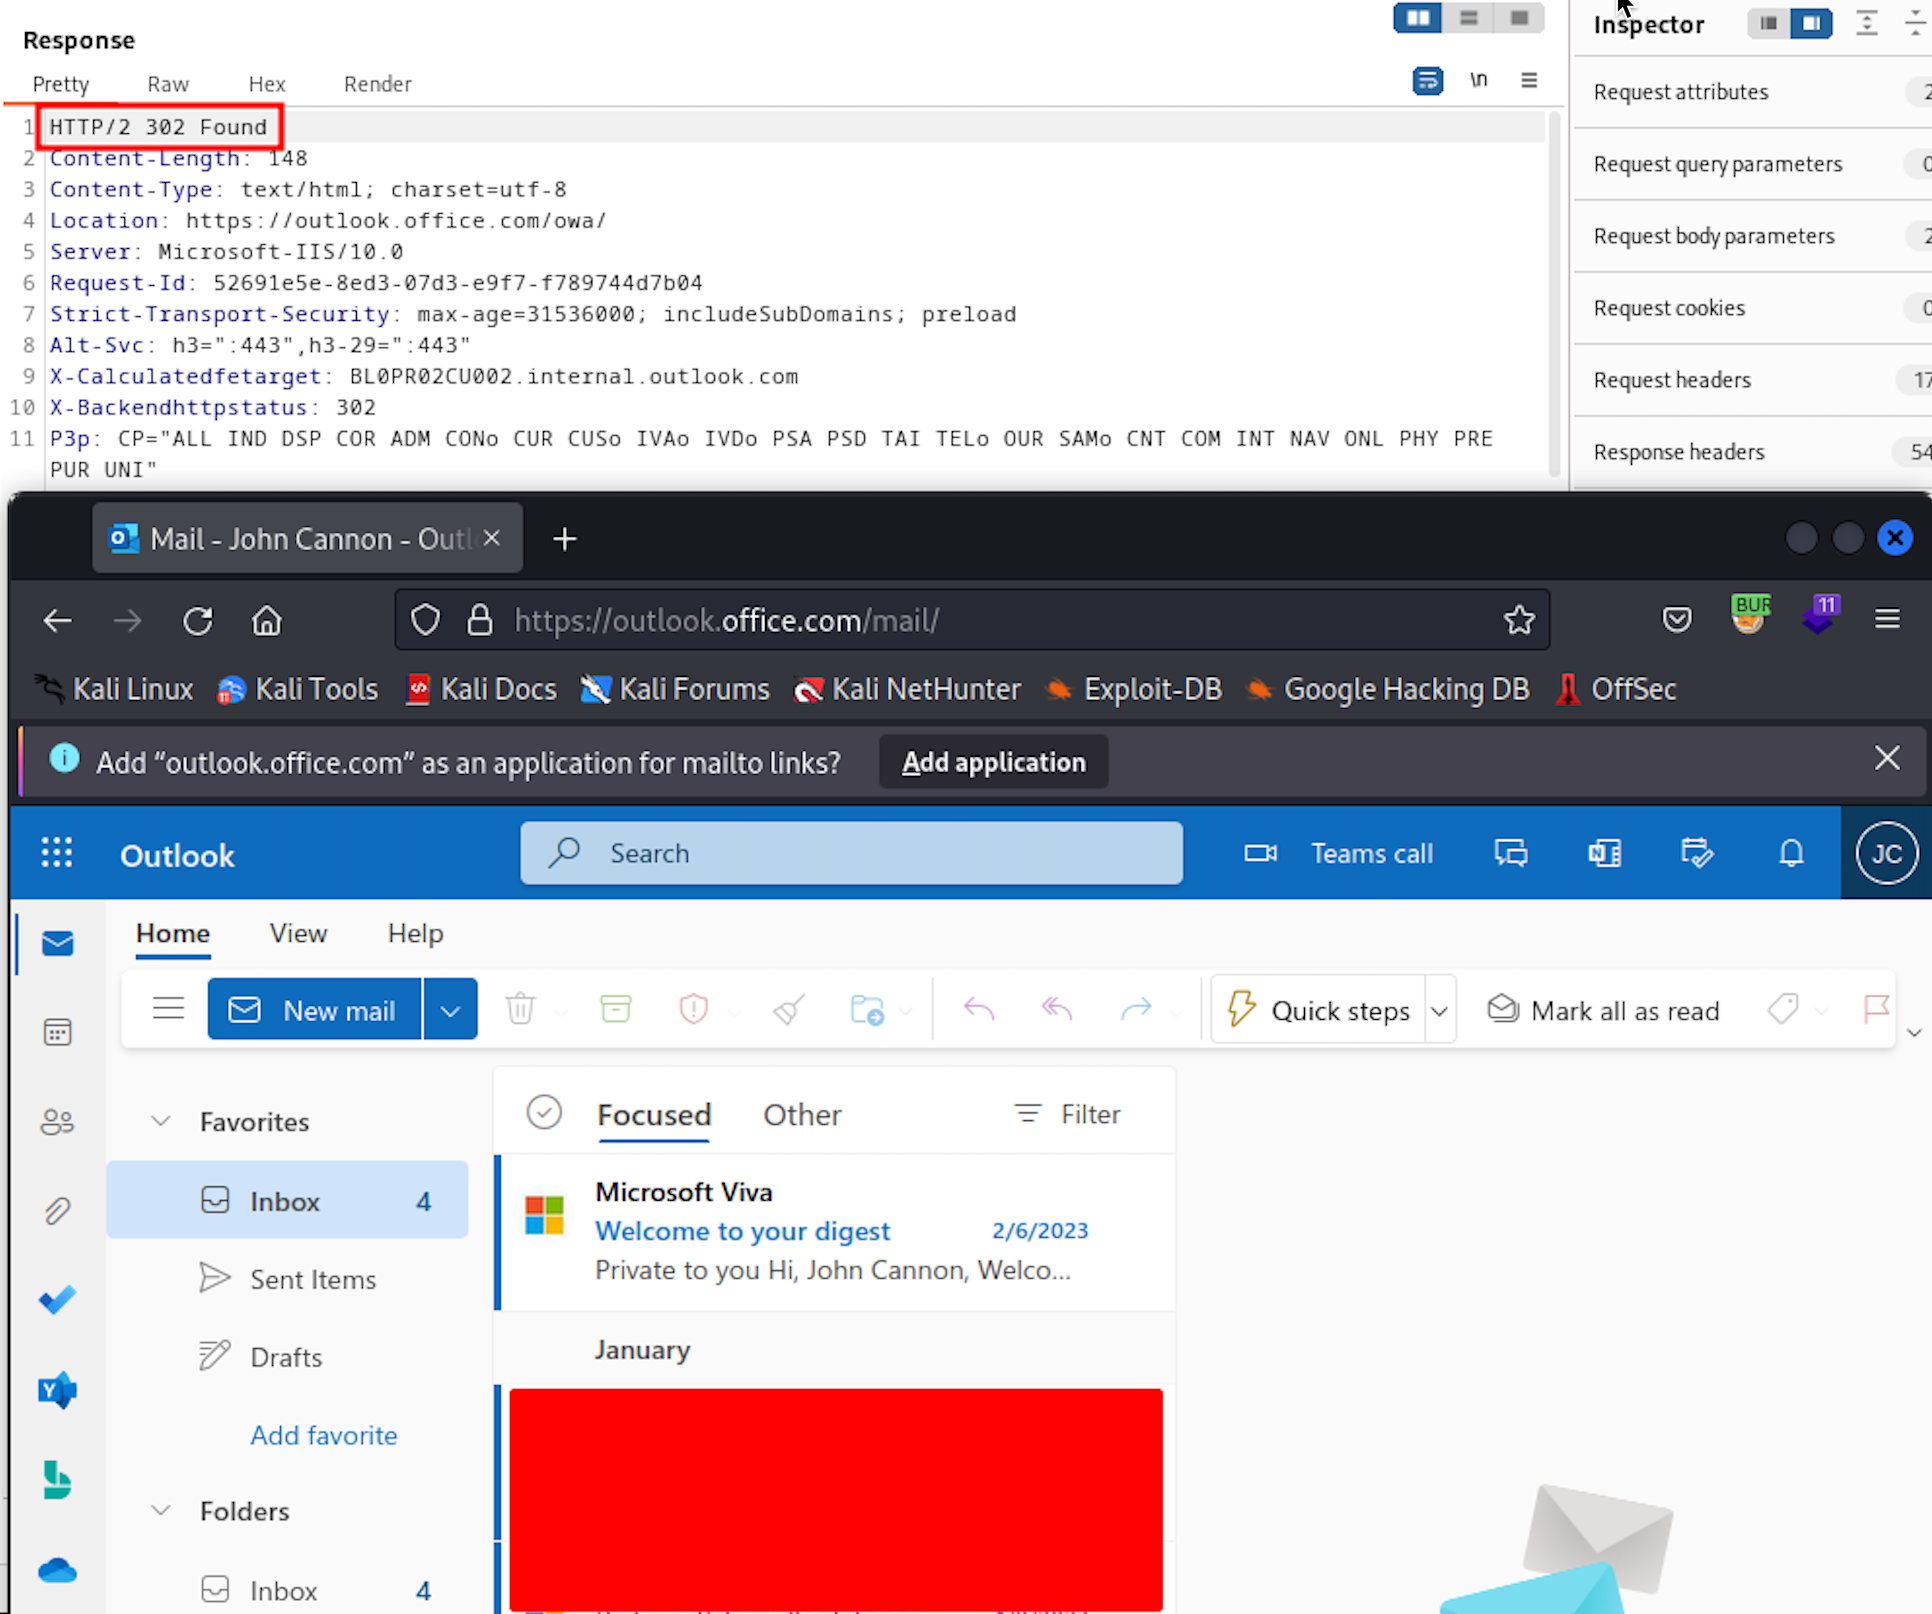Select Burp combined tab layout view

point(1519,18)
